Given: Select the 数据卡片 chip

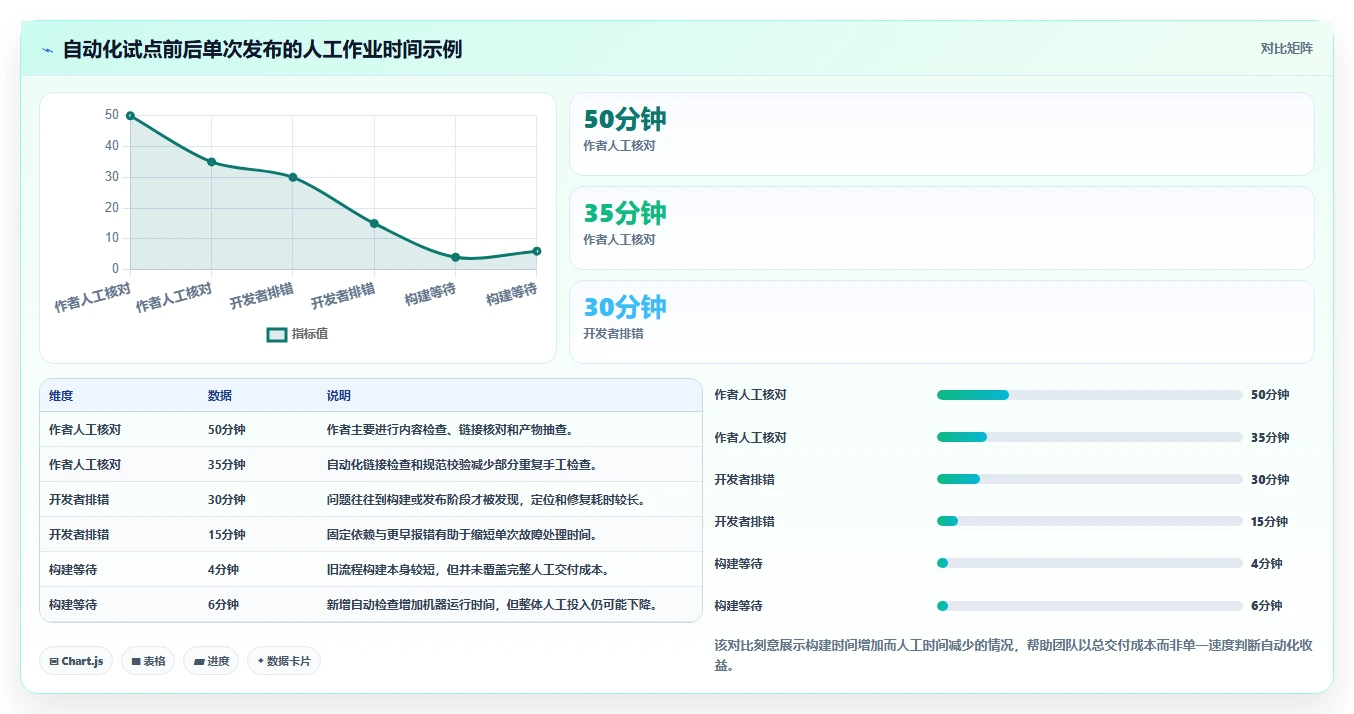Looking at the screenshot, I should pos(284,661).
